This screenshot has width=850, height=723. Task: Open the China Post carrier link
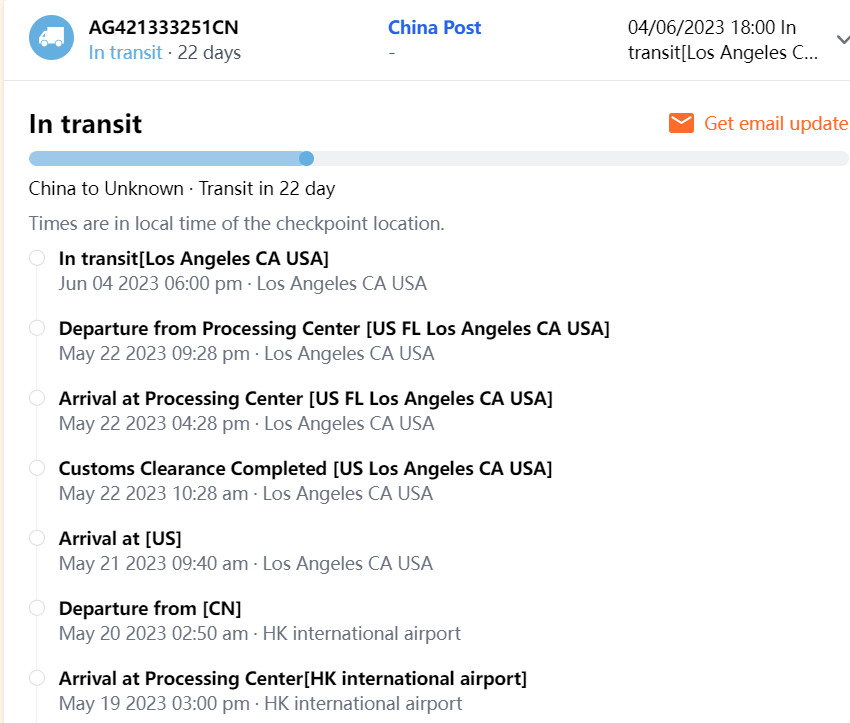(x=434, y=28)
